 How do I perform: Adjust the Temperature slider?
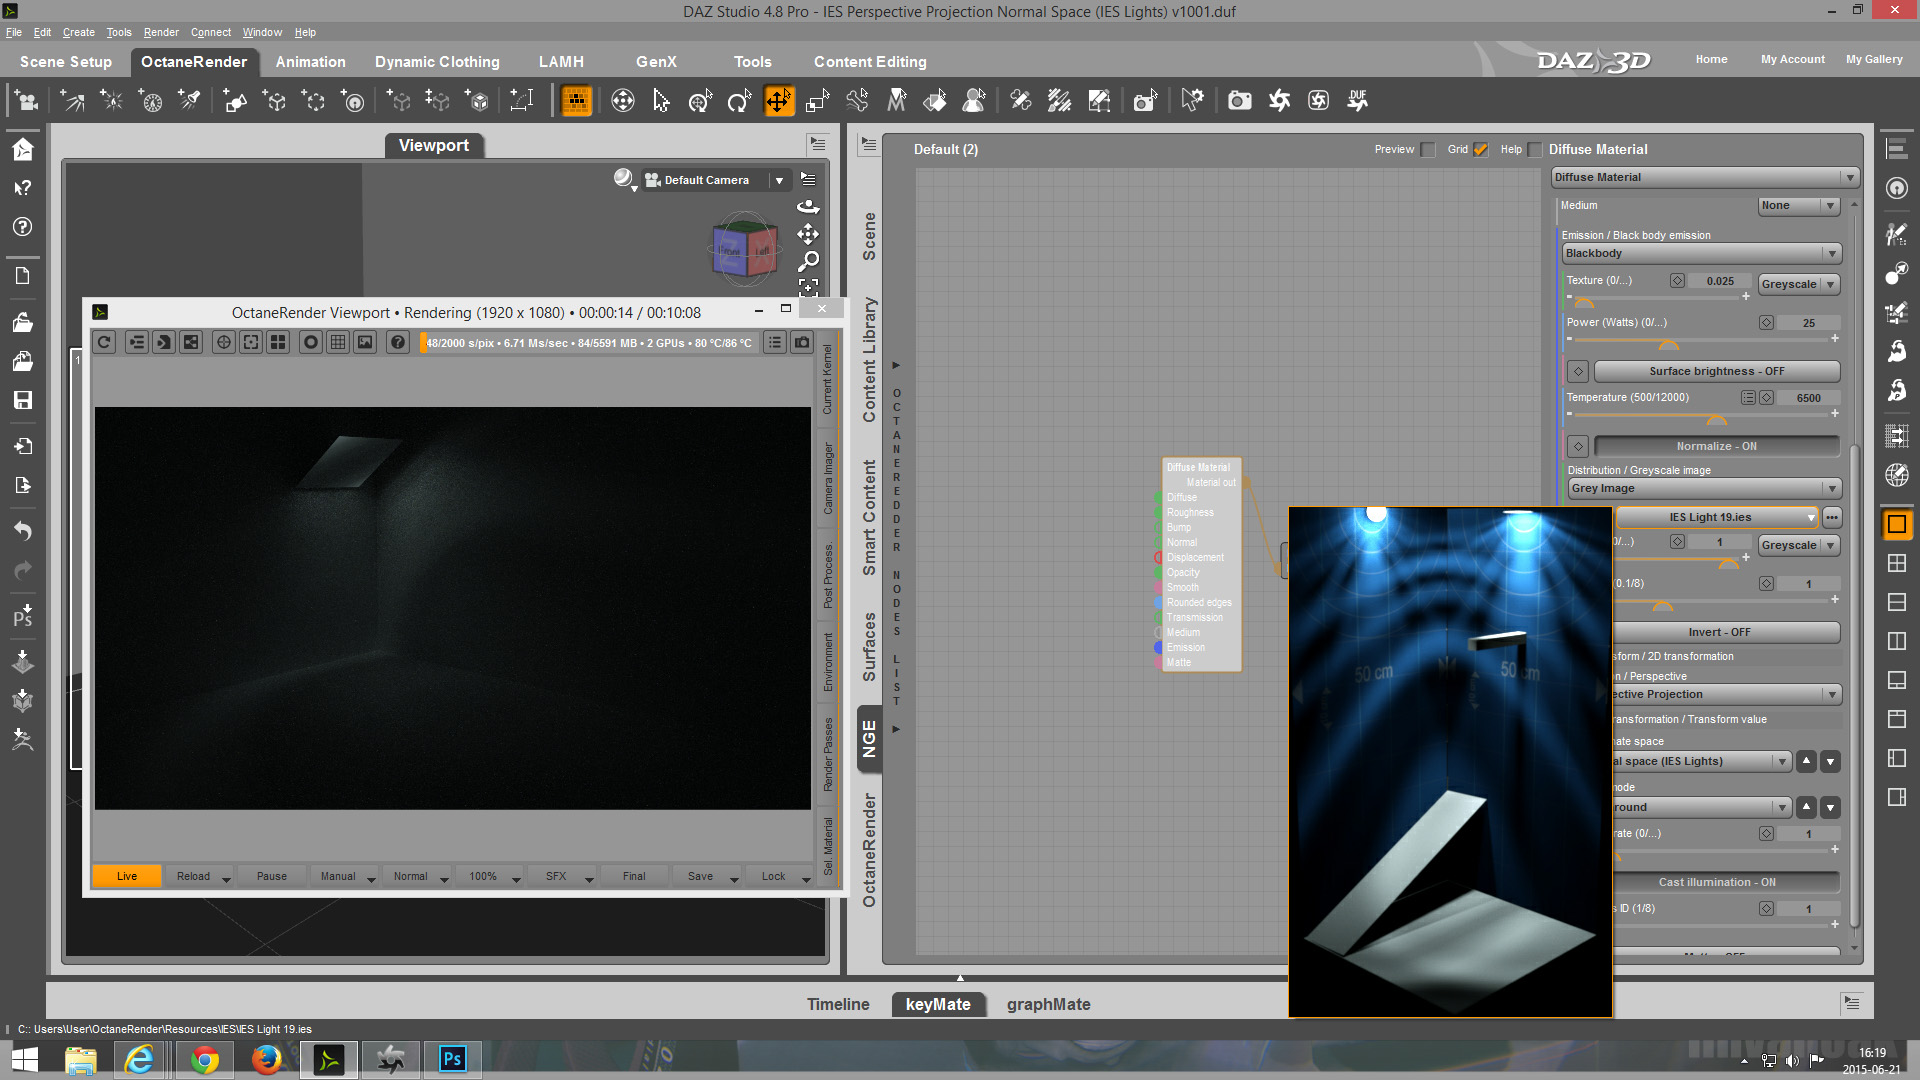[1716, 416]
